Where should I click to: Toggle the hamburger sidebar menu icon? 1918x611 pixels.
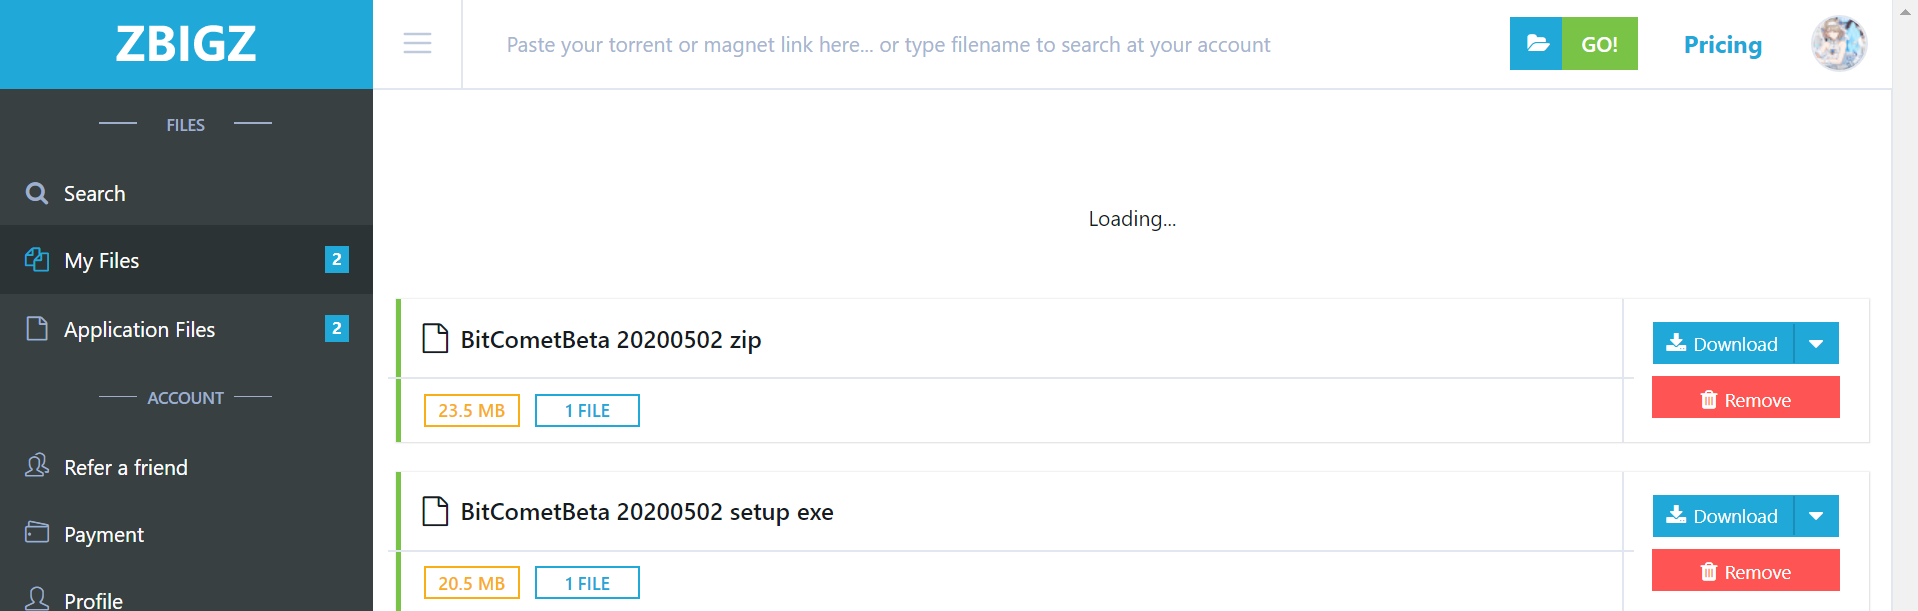pos(417,44)
